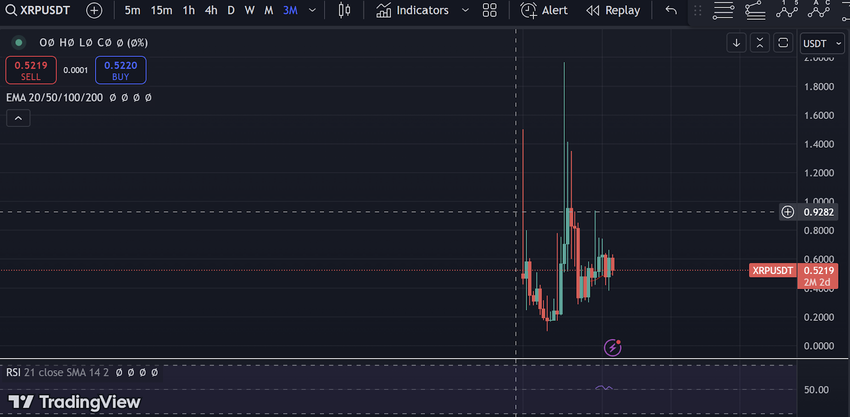
Task: Click the collapse arrows chart button
Action: [x=760, y=43]
